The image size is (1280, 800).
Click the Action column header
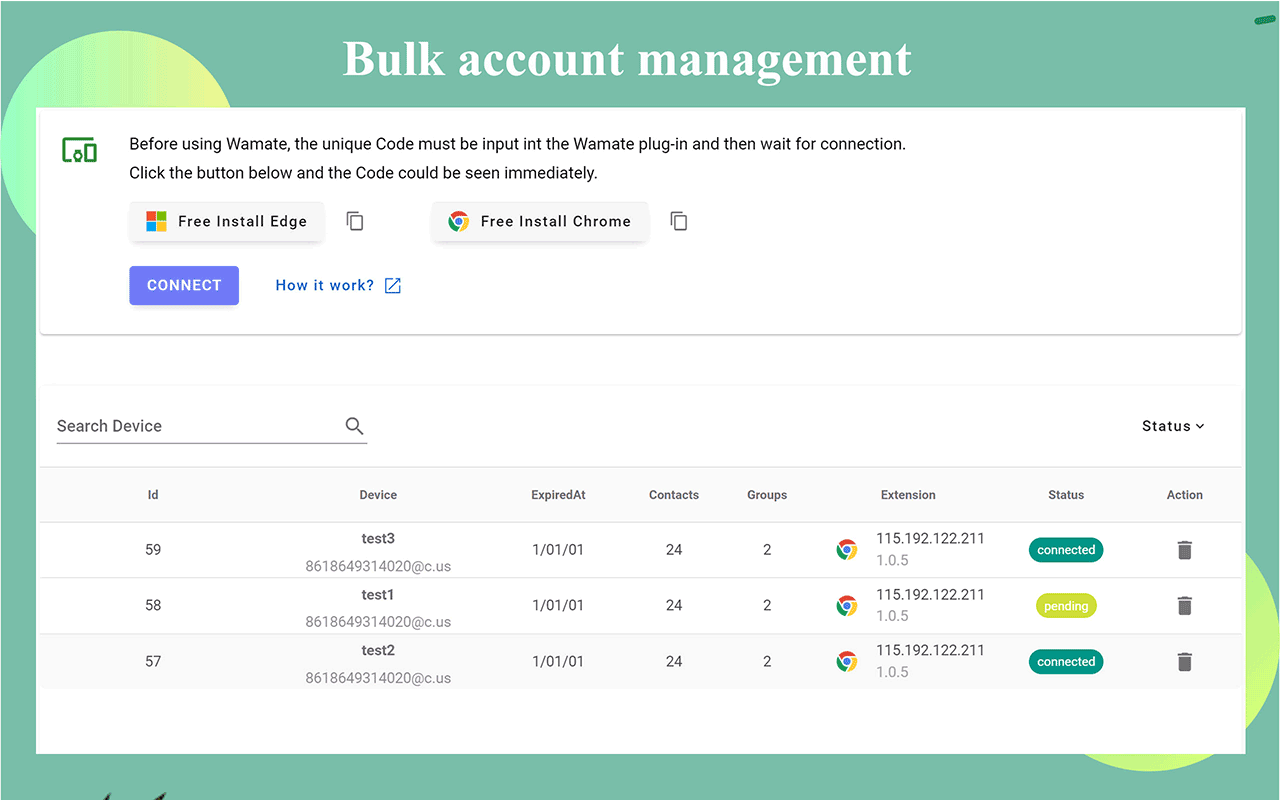(1185, 495)
